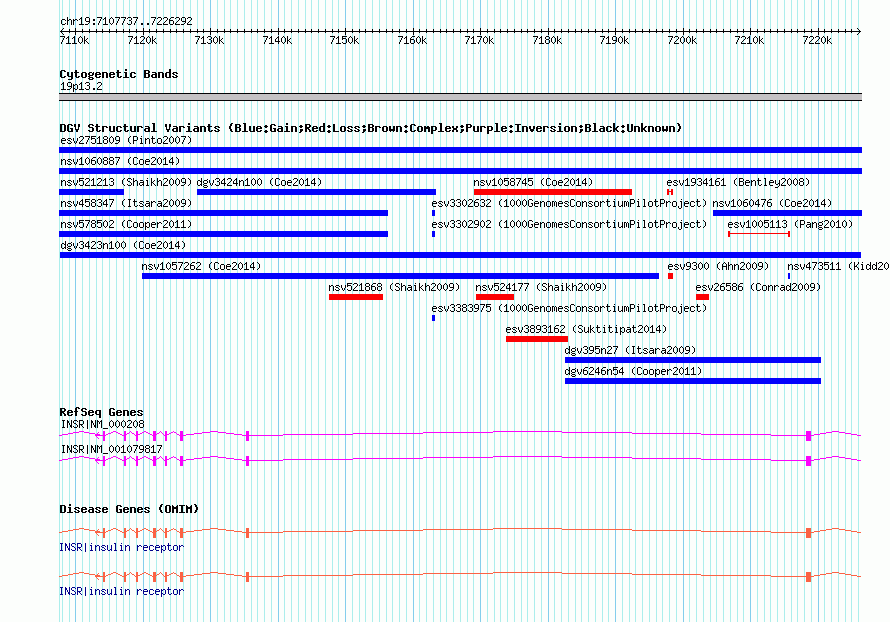Click the 7220k ruler position
This screenshot has width=890, height=622.
[x=817, y=40]
